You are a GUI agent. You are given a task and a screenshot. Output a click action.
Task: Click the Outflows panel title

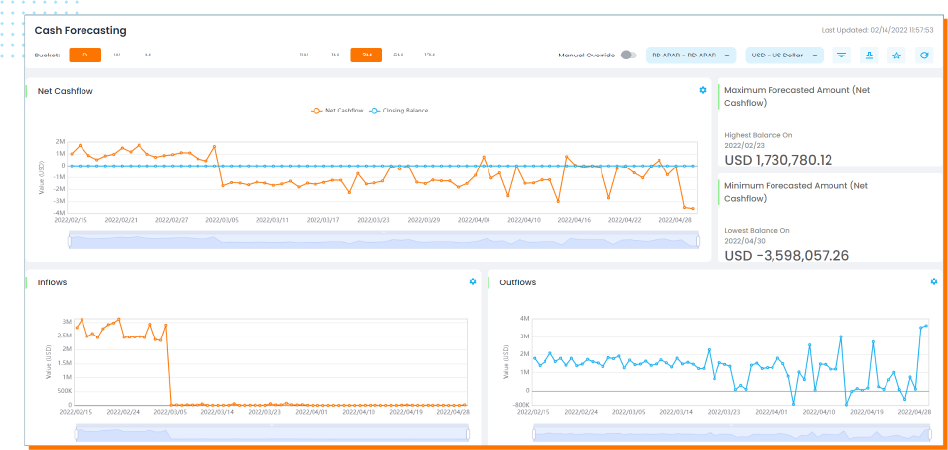tap(518, 282)
